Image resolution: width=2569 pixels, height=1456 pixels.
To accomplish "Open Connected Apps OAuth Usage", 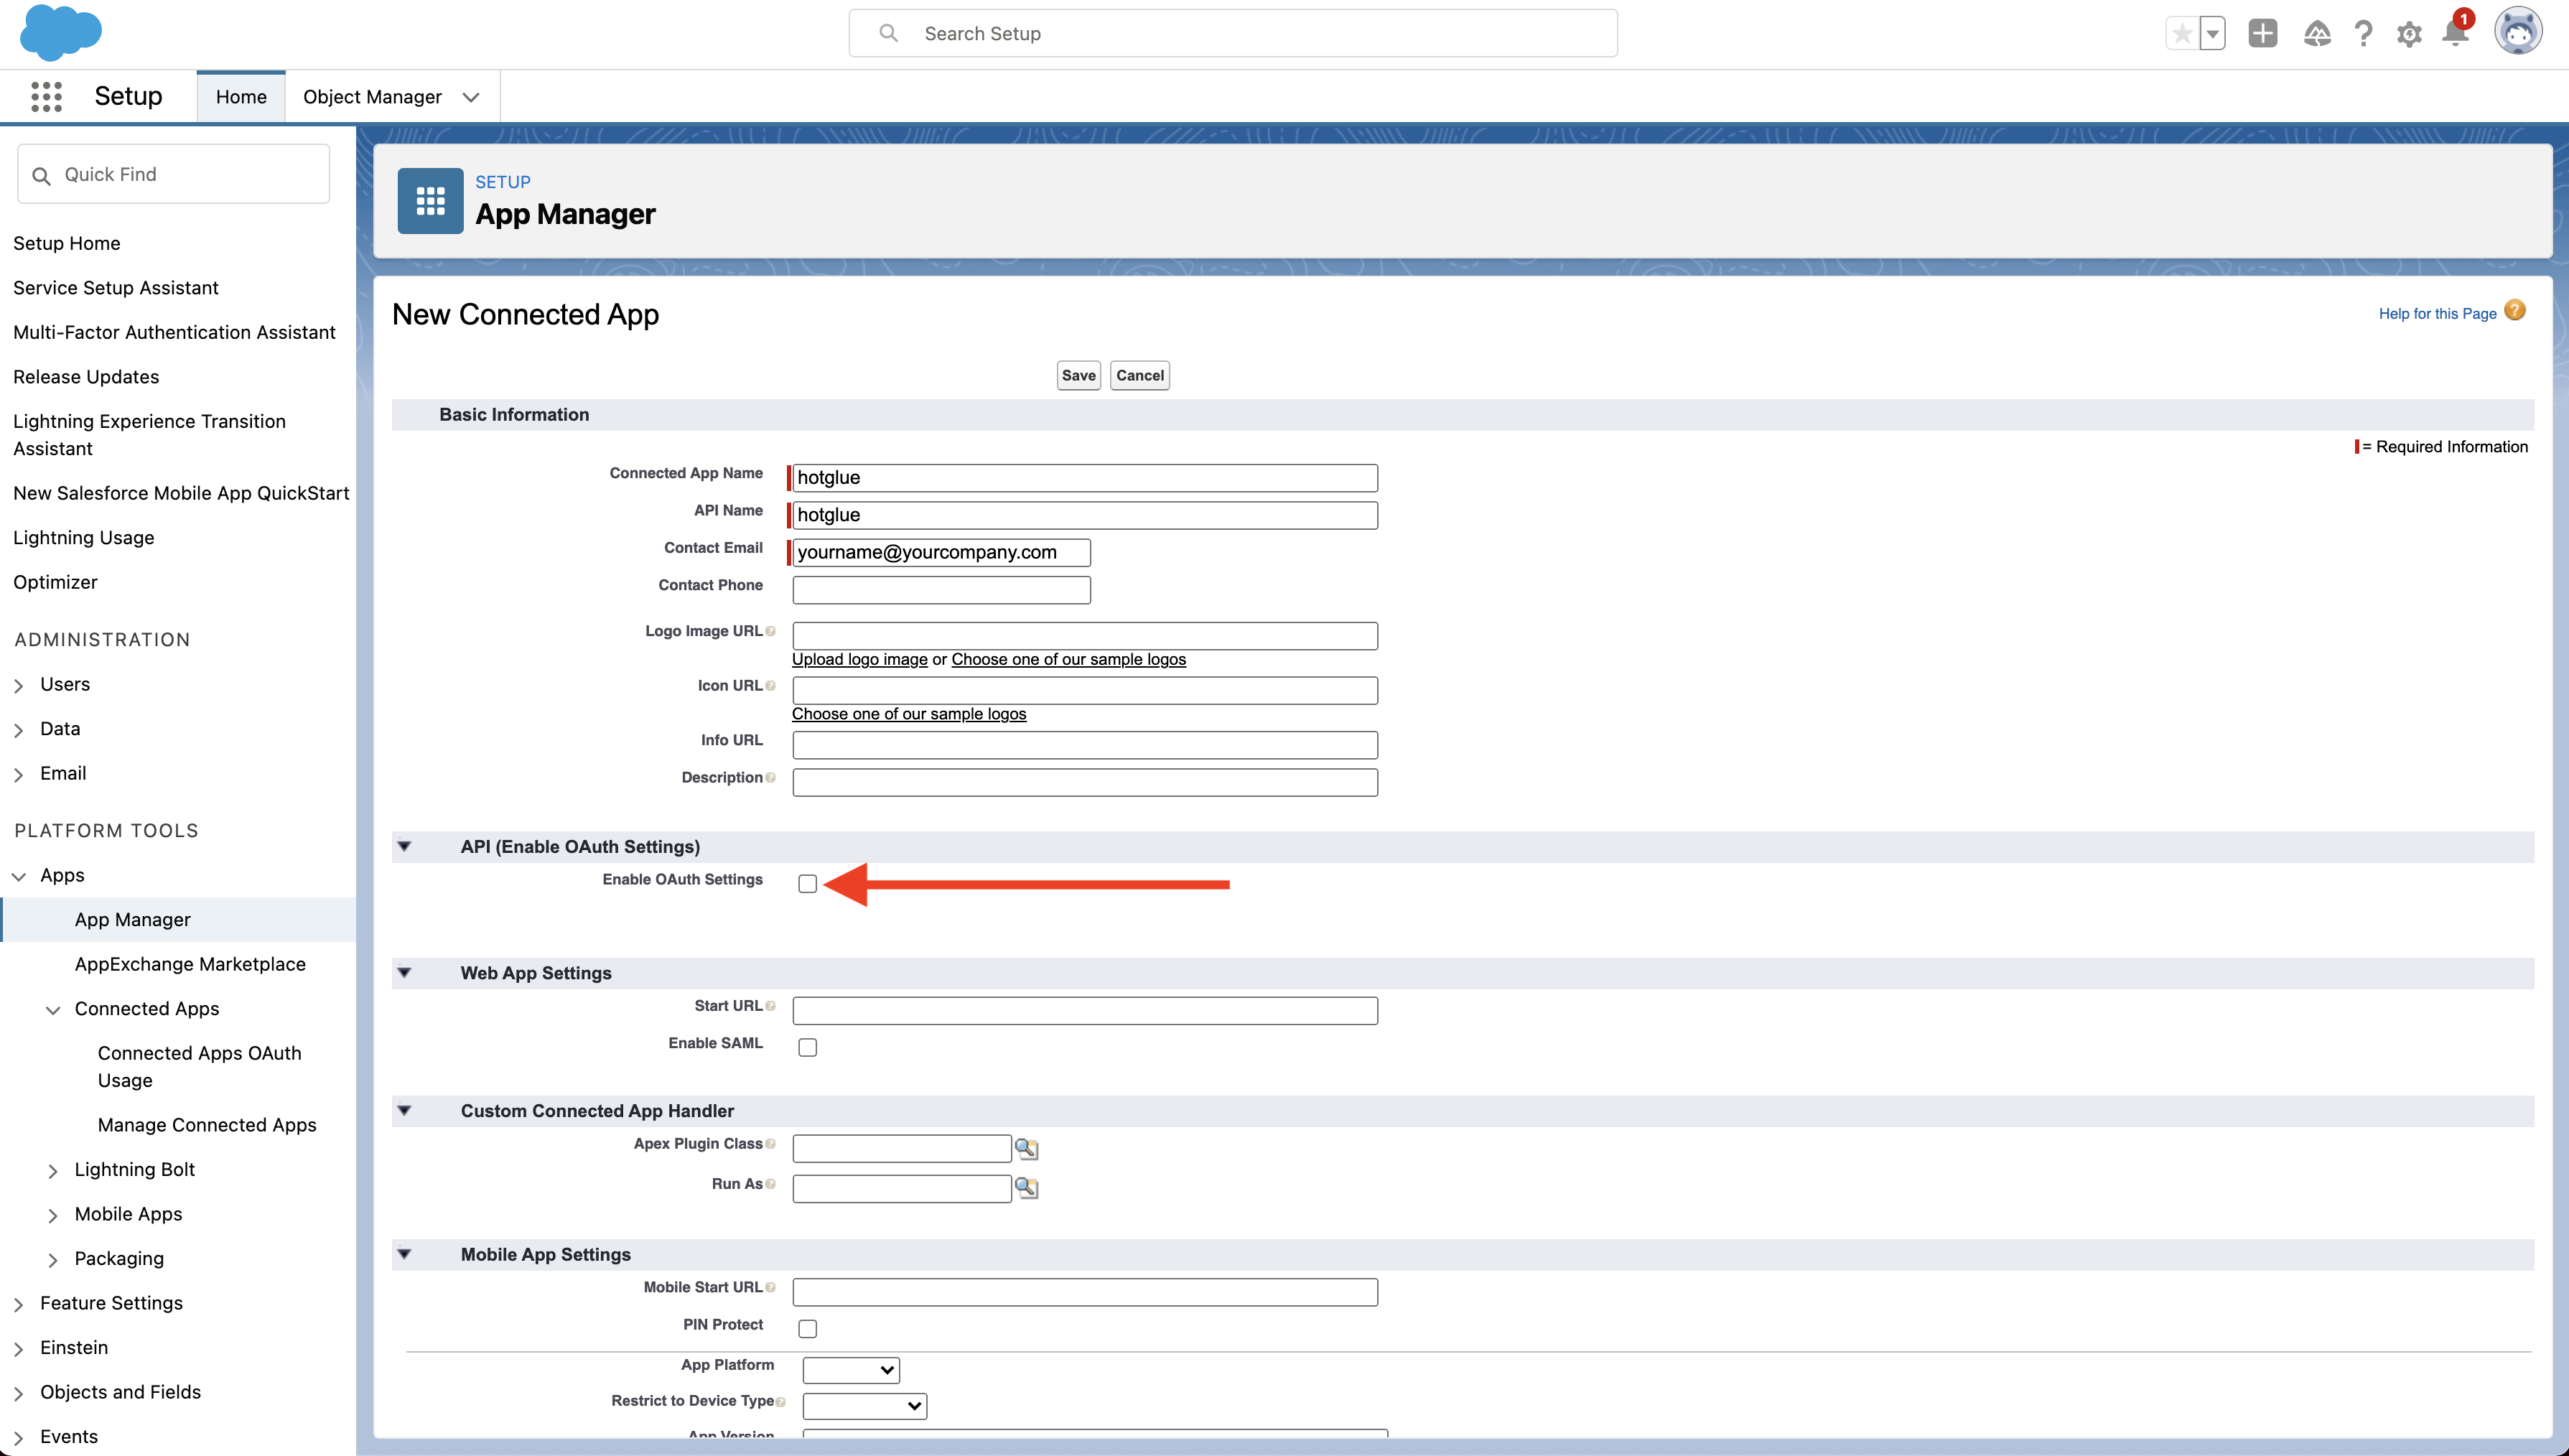I will [x=199, y=1066].
